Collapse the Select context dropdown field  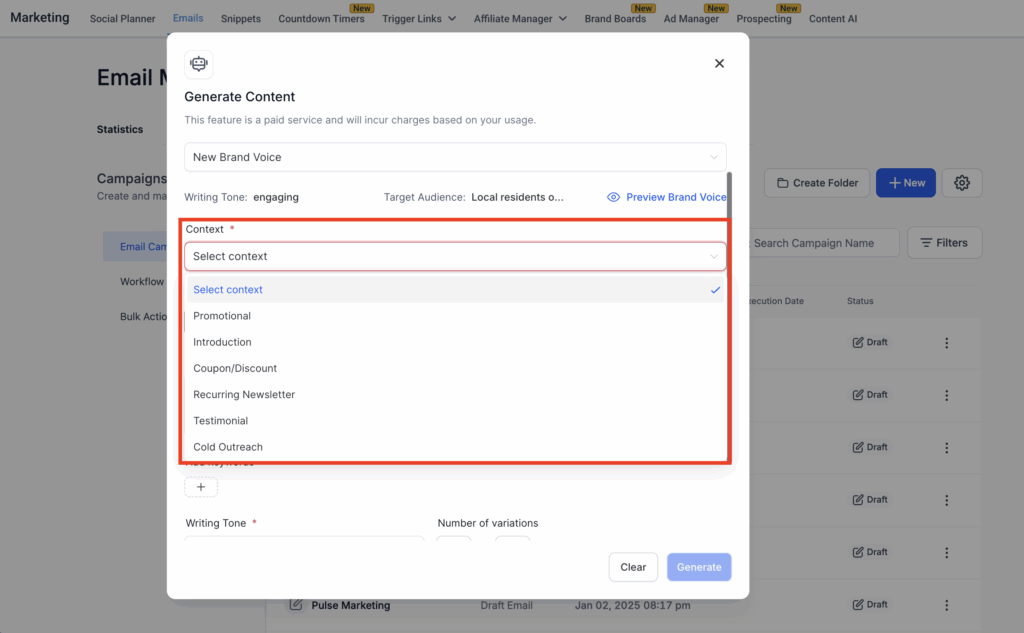click(455, 256)
